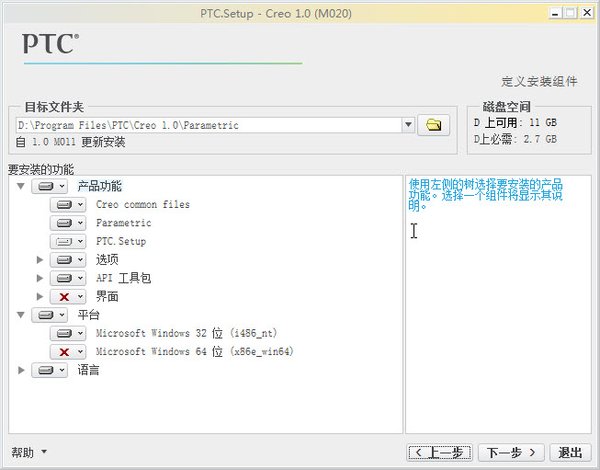Select the Creo common files label
The image size is (600, 470).
click(x=143, y=205)
